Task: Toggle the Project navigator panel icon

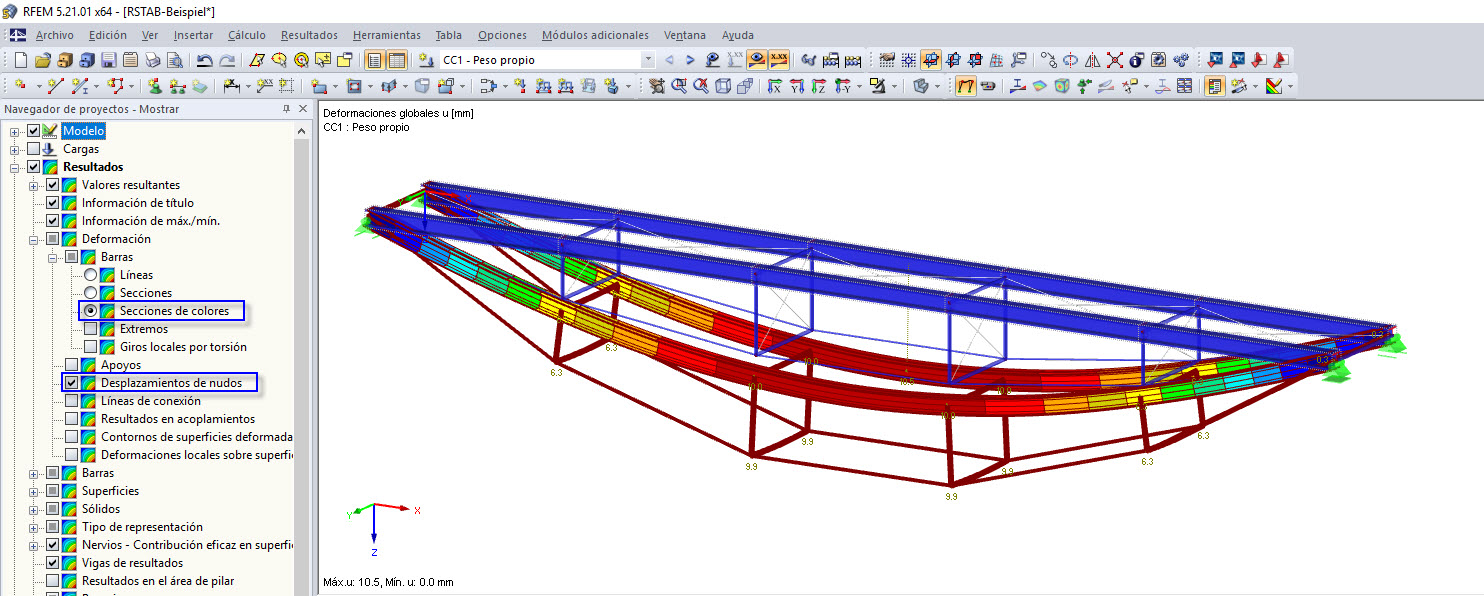Action: pos(375,60)
